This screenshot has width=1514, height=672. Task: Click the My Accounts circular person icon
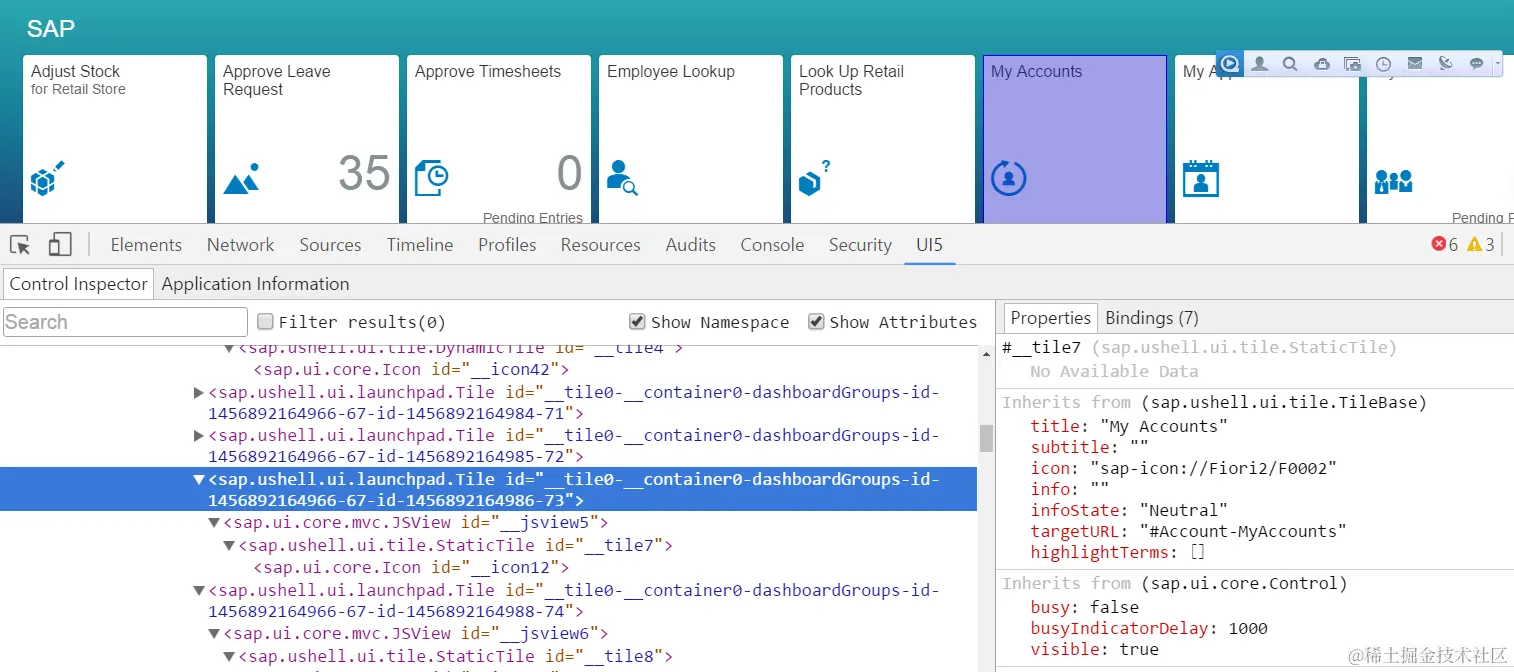coord(1008,178)
